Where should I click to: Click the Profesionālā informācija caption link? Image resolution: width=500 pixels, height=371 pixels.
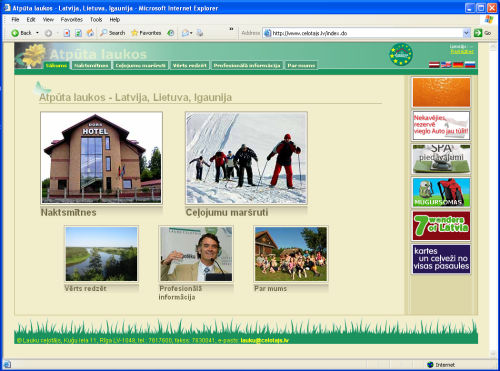pos(180,293)
